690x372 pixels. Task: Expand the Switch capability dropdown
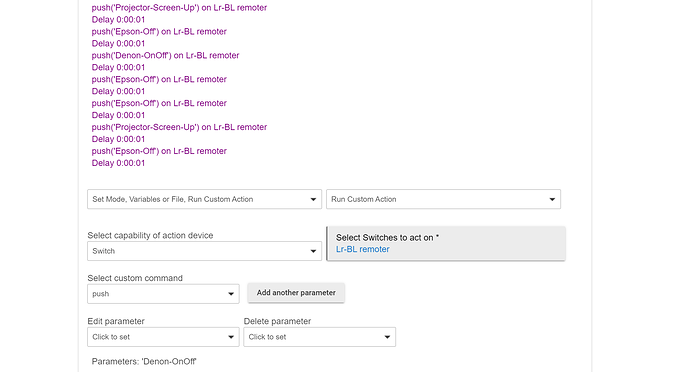click(x=204, y=251)
